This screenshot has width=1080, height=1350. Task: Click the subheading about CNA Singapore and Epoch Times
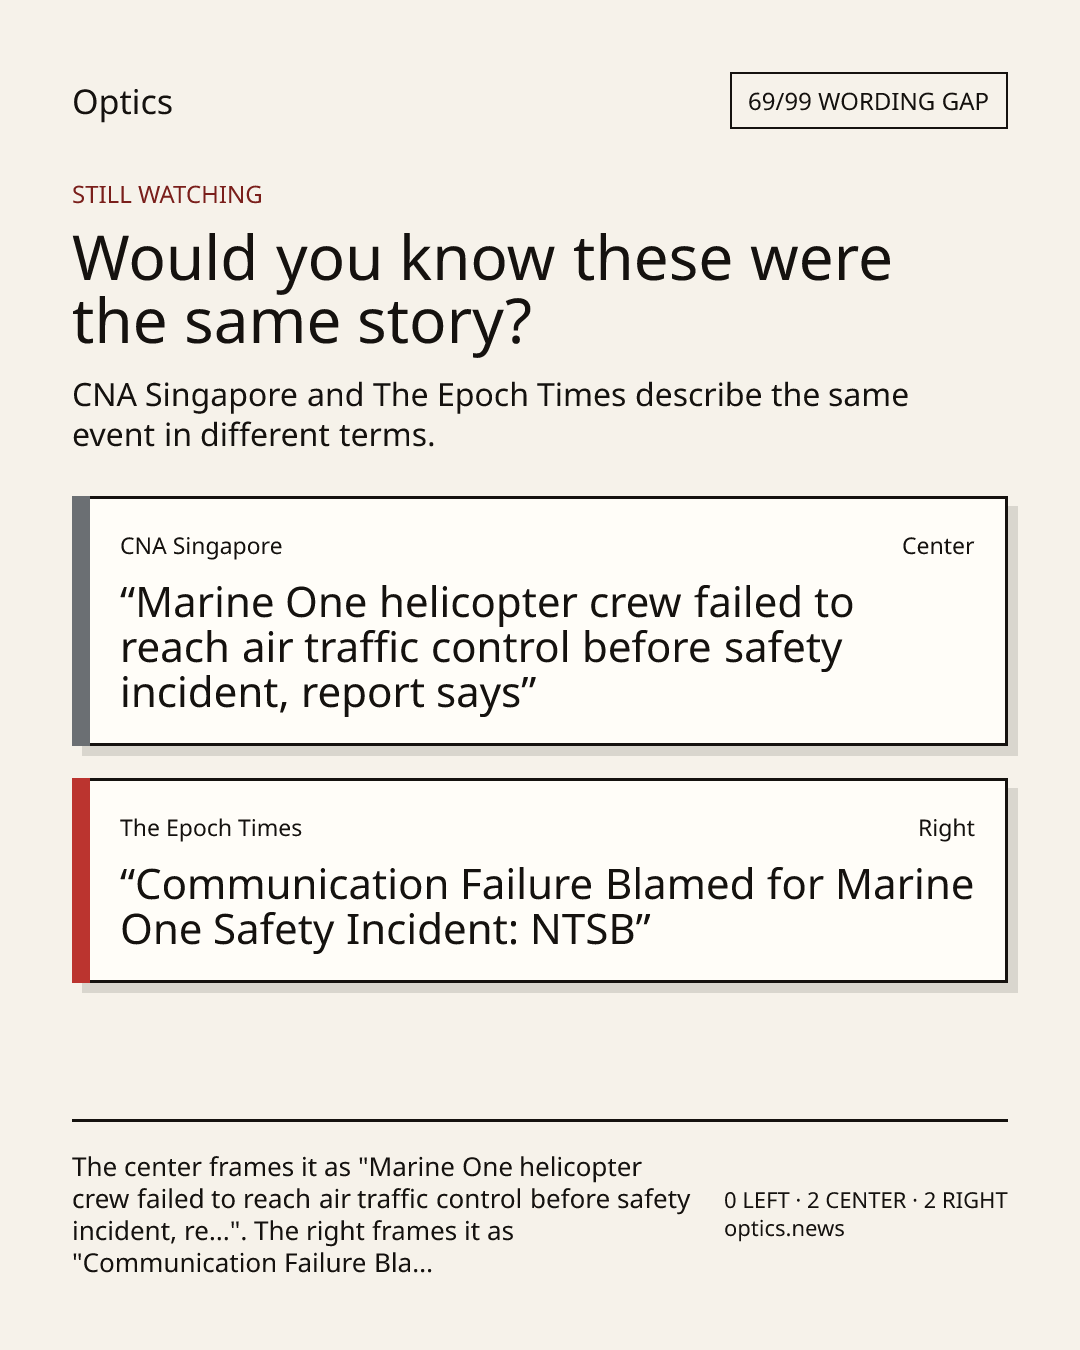(x=490, y=415)
